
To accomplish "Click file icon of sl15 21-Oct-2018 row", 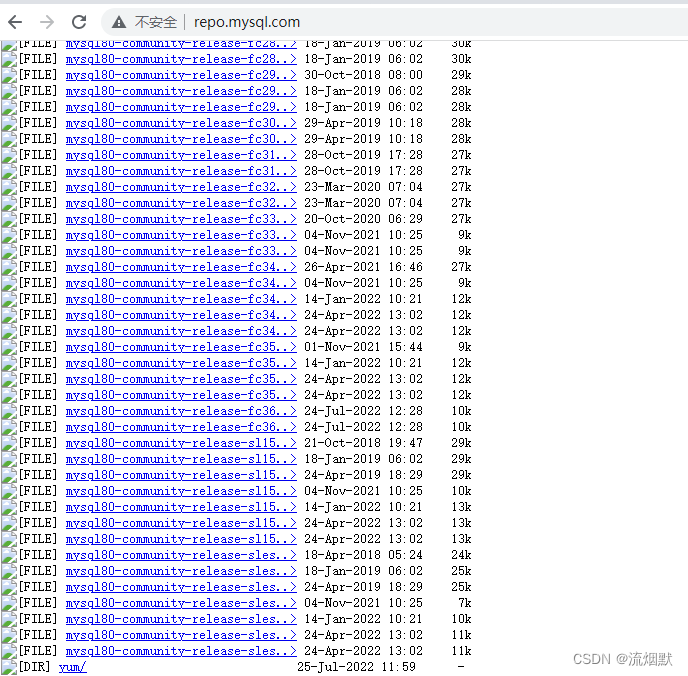I will click(9, 443).
